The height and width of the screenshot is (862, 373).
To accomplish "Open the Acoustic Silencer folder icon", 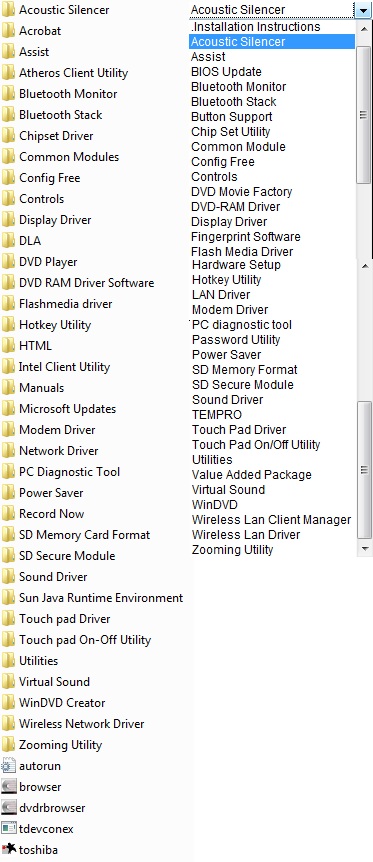I will (8, 10).
